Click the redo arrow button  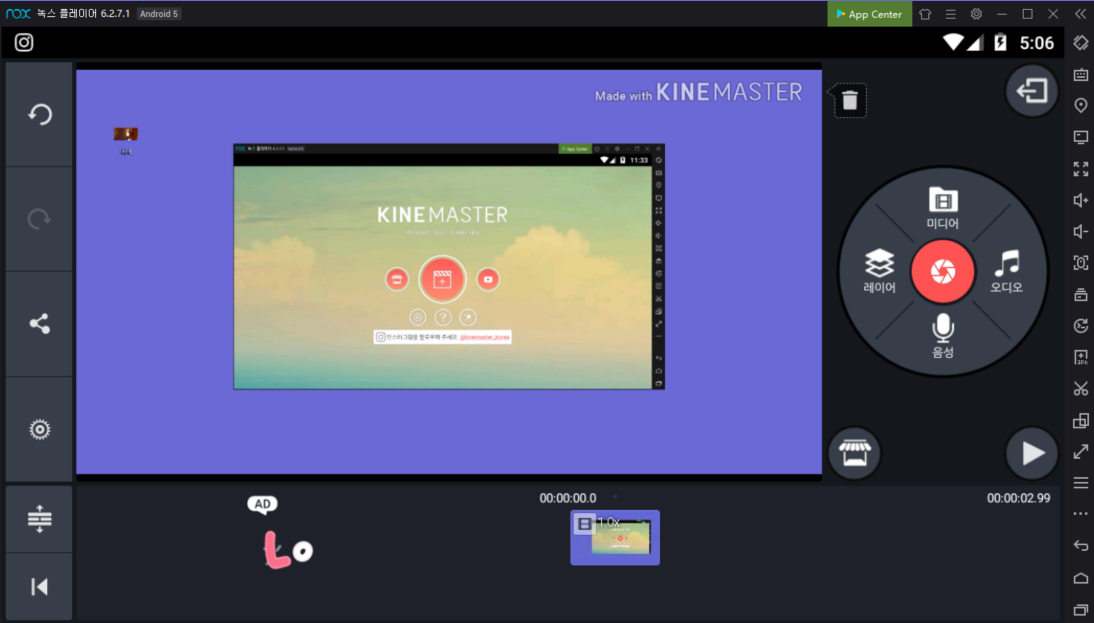[x=40, y=219]
